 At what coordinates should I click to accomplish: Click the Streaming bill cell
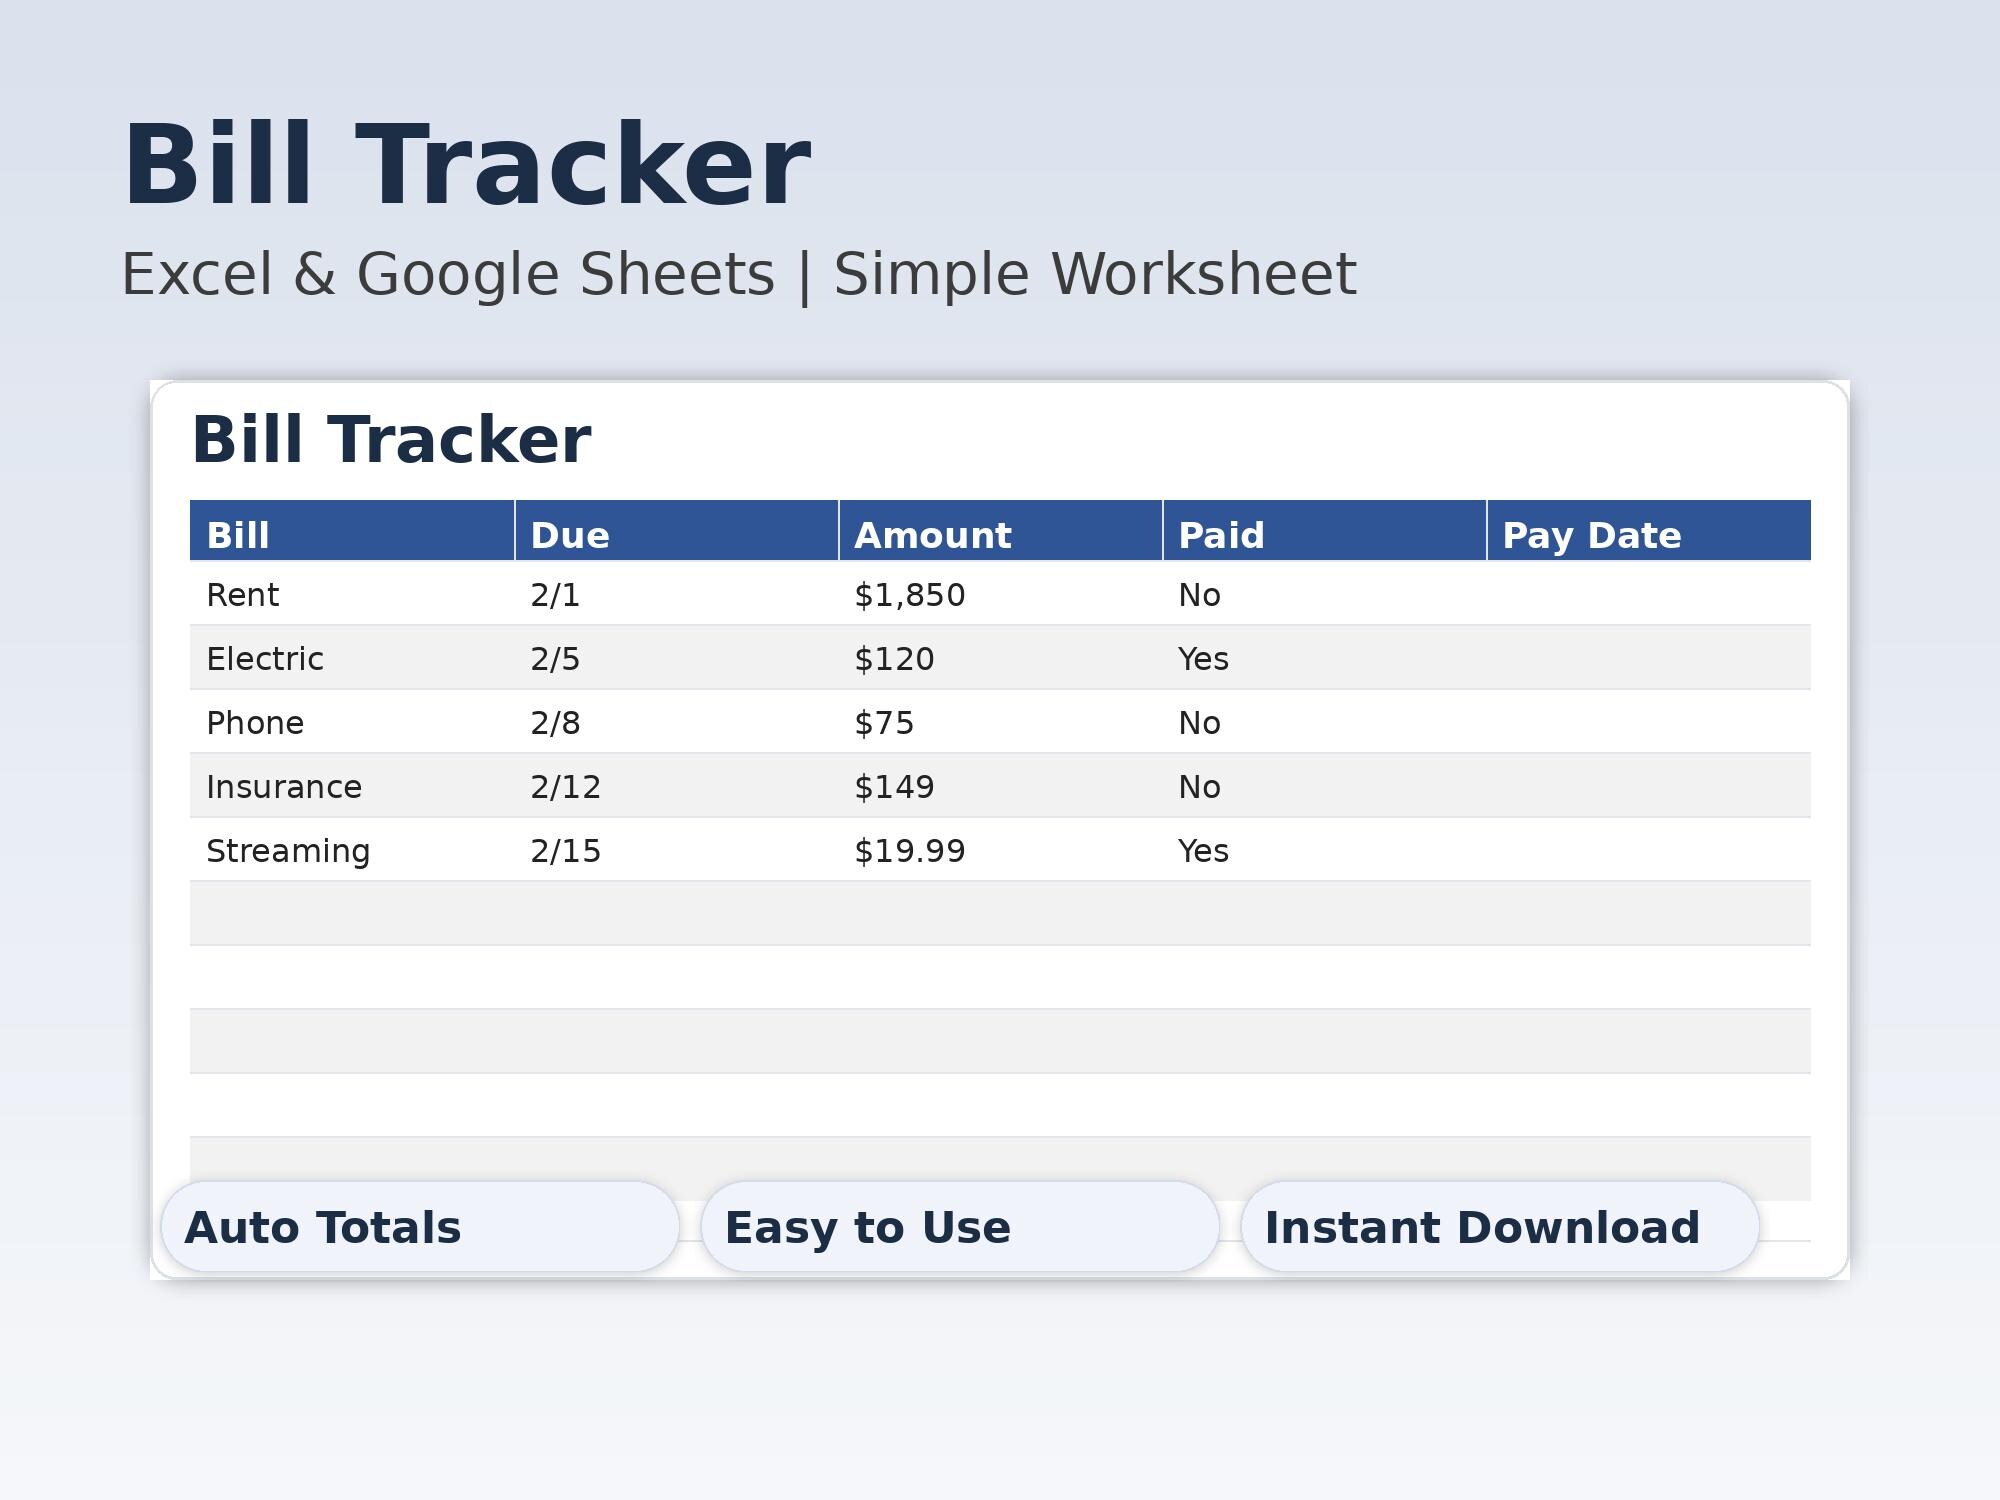(x=352, y=850)
